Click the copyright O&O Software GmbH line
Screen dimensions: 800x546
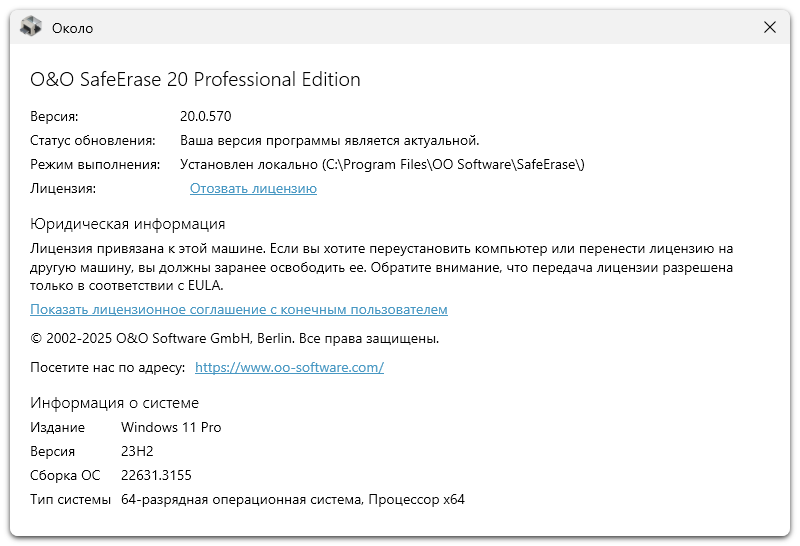(235, 338)
